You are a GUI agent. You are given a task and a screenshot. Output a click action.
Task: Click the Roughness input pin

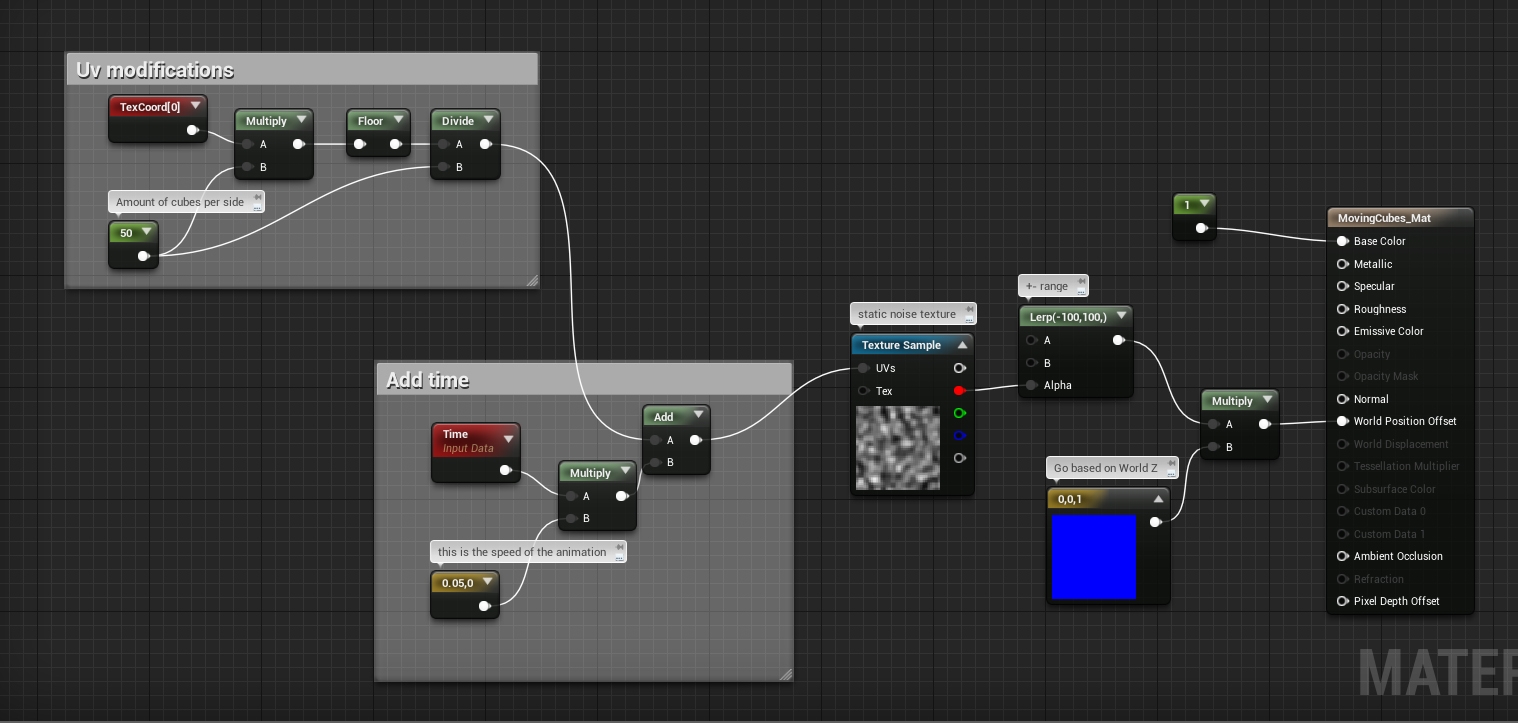1343,309
